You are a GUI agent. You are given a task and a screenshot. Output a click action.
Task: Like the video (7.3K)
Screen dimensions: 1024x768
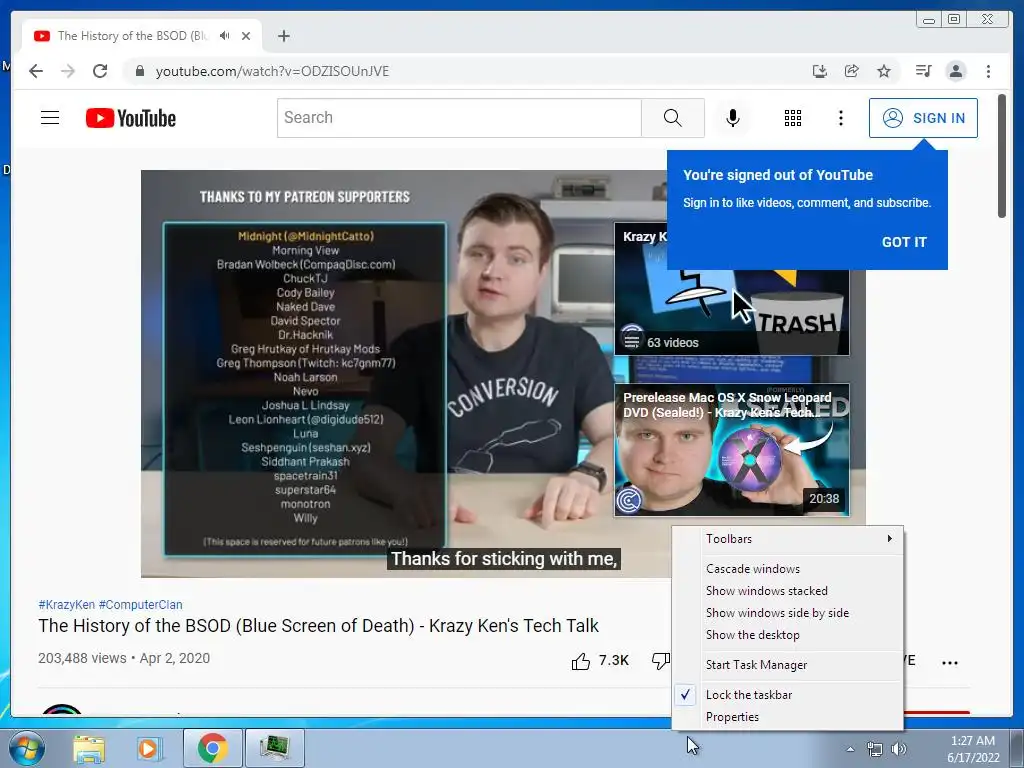600,661
